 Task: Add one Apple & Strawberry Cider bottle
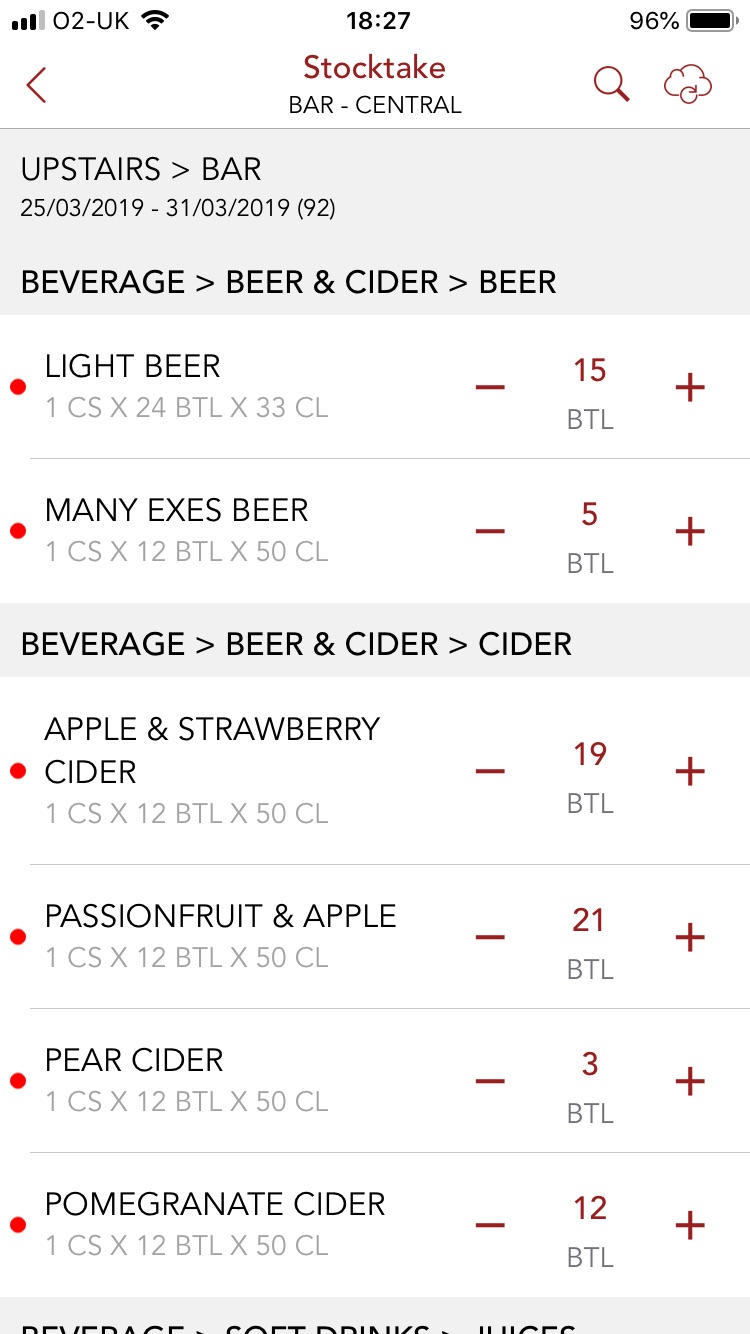pyautogui.click(x=690, y=771)
